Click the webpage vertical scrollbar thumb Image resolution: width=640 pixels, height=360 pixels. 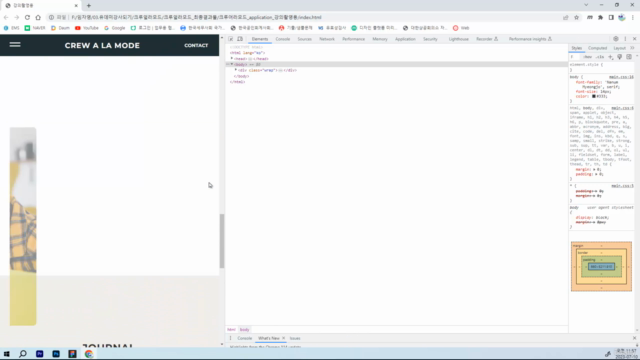click(x=222, y=241)
